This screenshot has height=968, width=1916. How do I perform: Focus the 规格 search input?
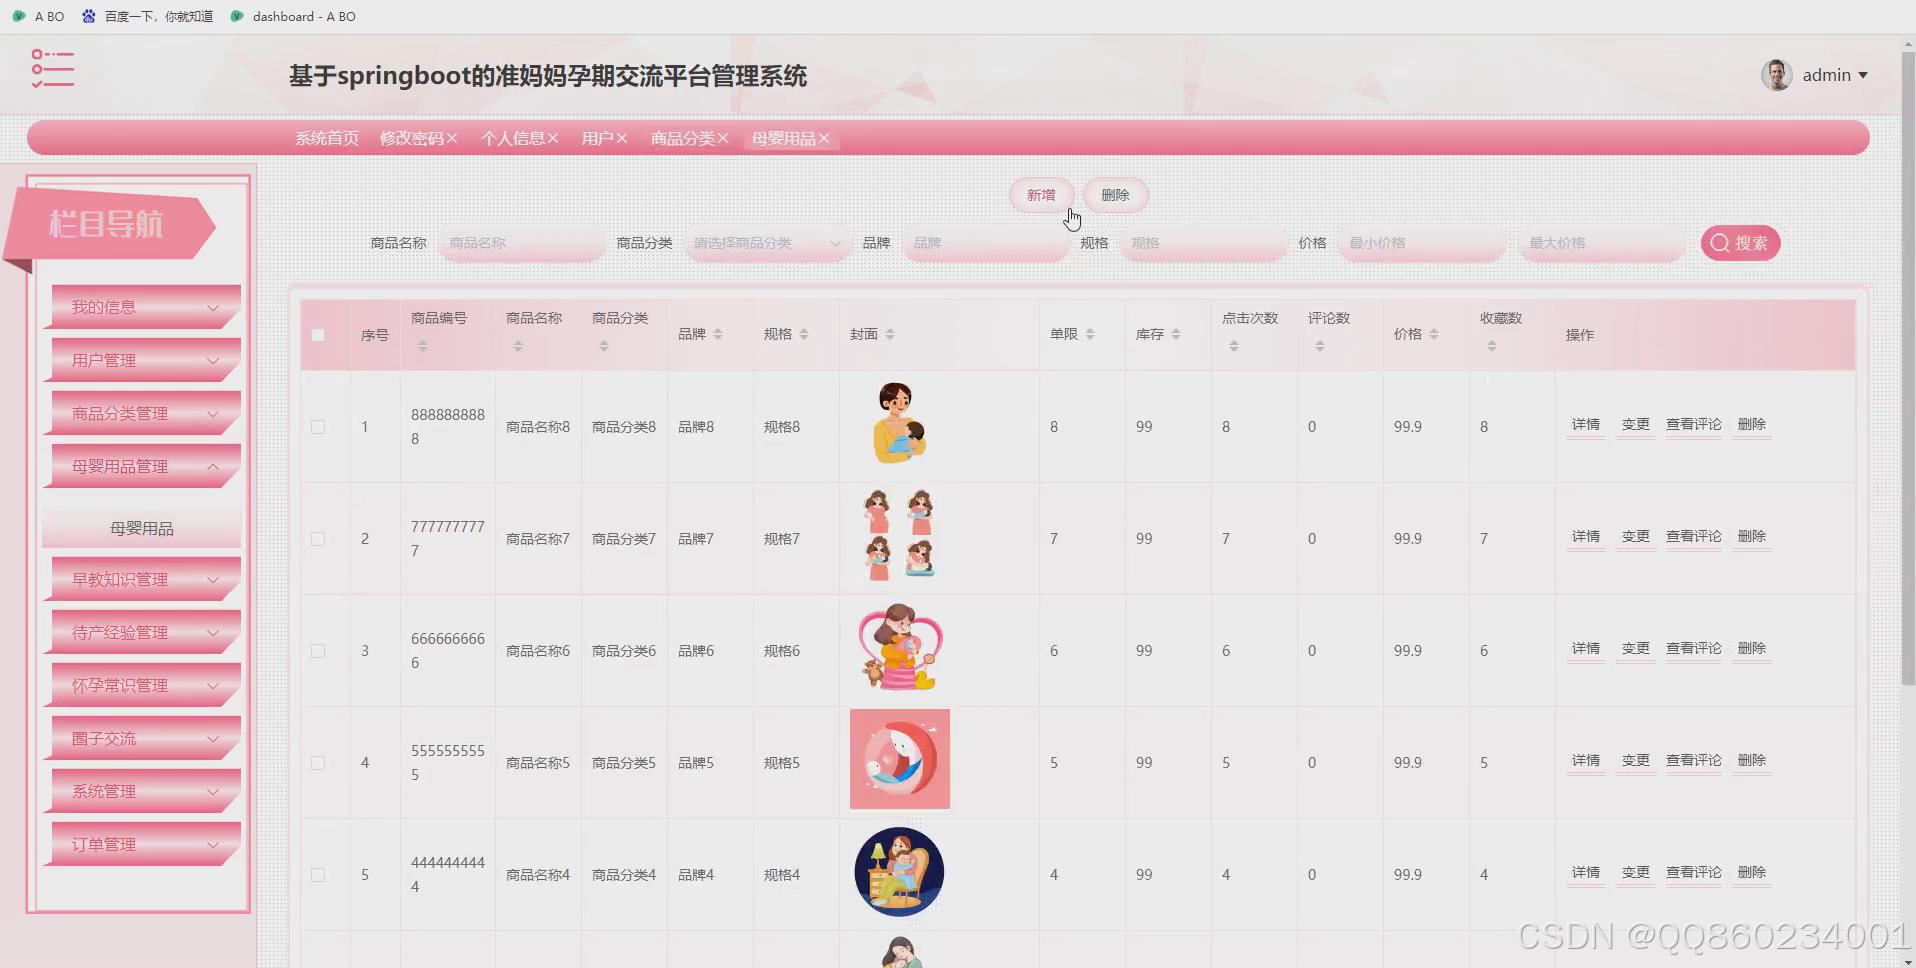point(1203,243)
